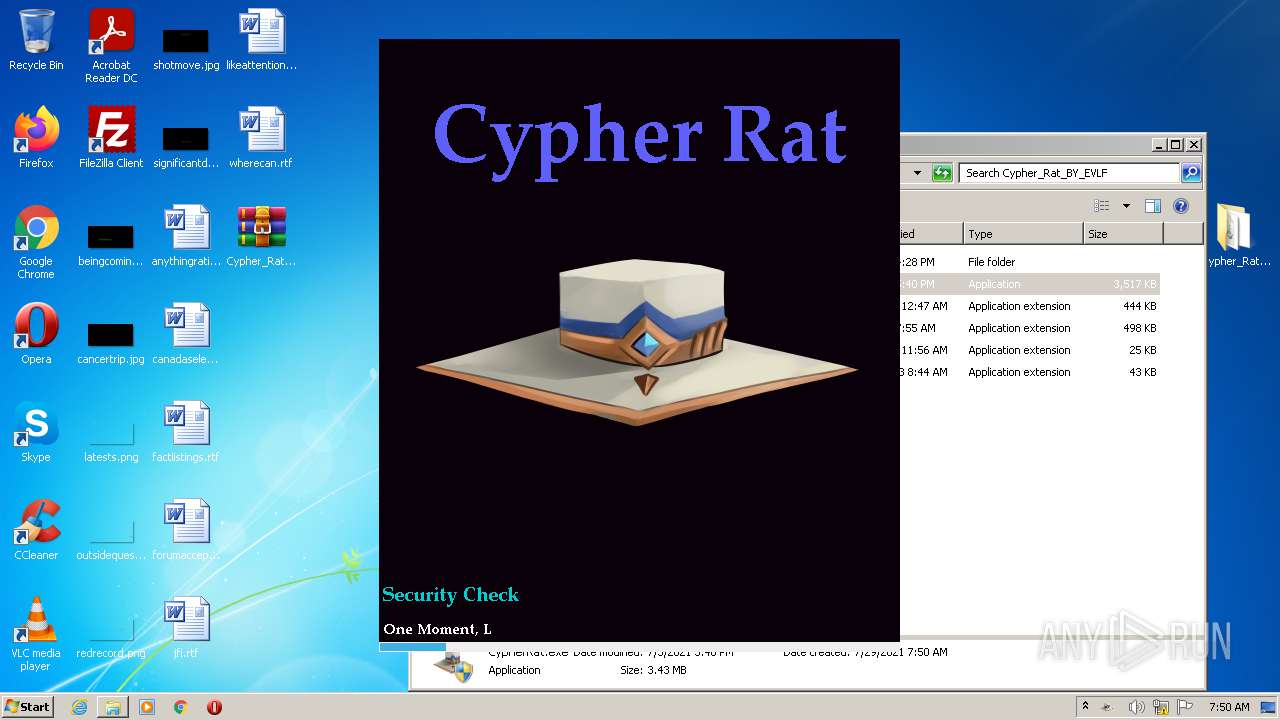Open the Opera desktop shortcut
Viewport: 1280px width, 720px height.
[36, 334]
